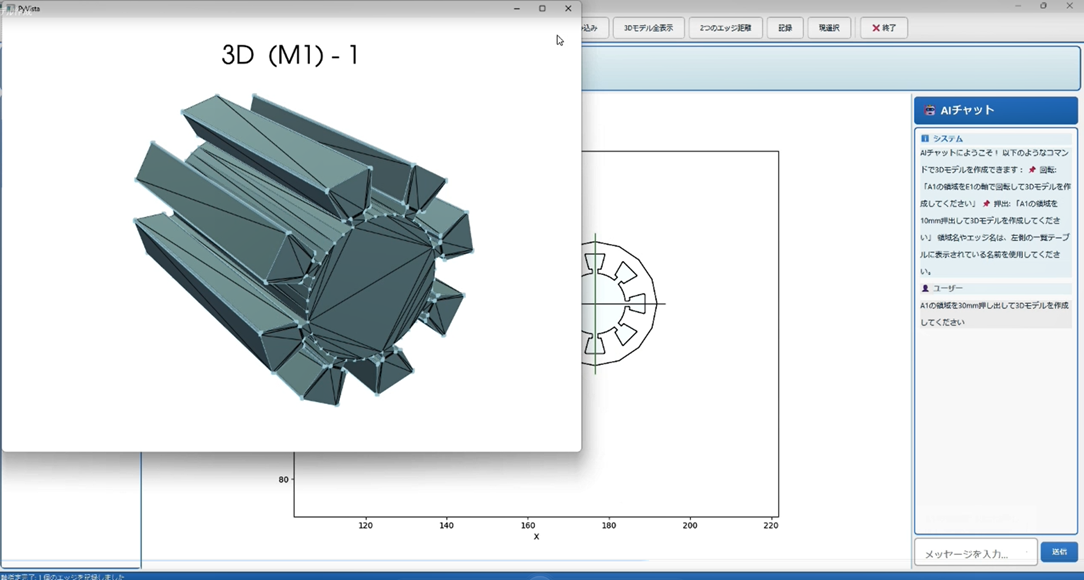Image resolution: width=1084 pixels, height=580 pixels.
Task: Click the red X 終了 exit button
Action: click(884, 28)
